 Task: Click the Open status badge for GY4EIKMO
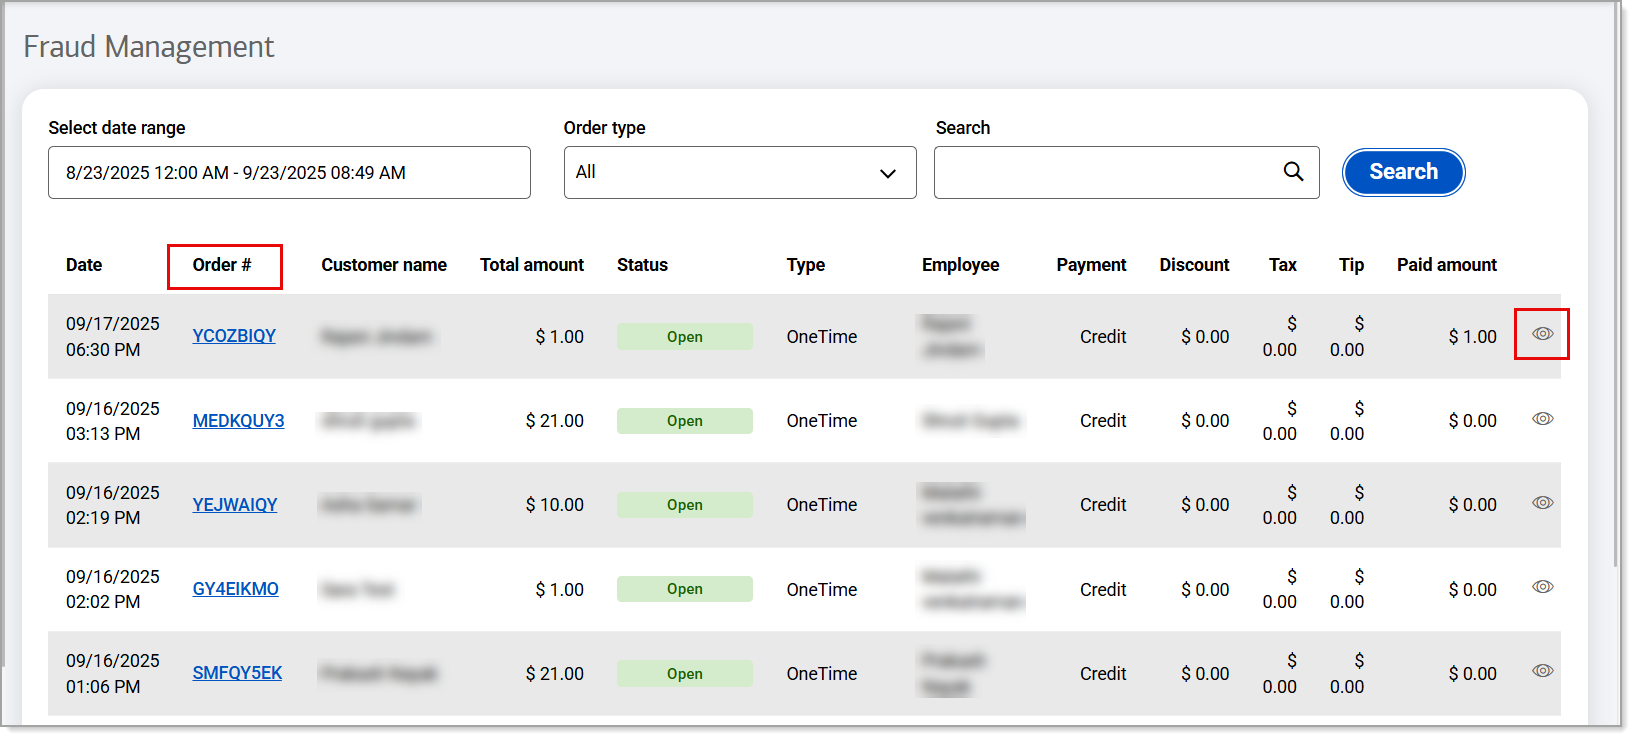coord(685,589)
